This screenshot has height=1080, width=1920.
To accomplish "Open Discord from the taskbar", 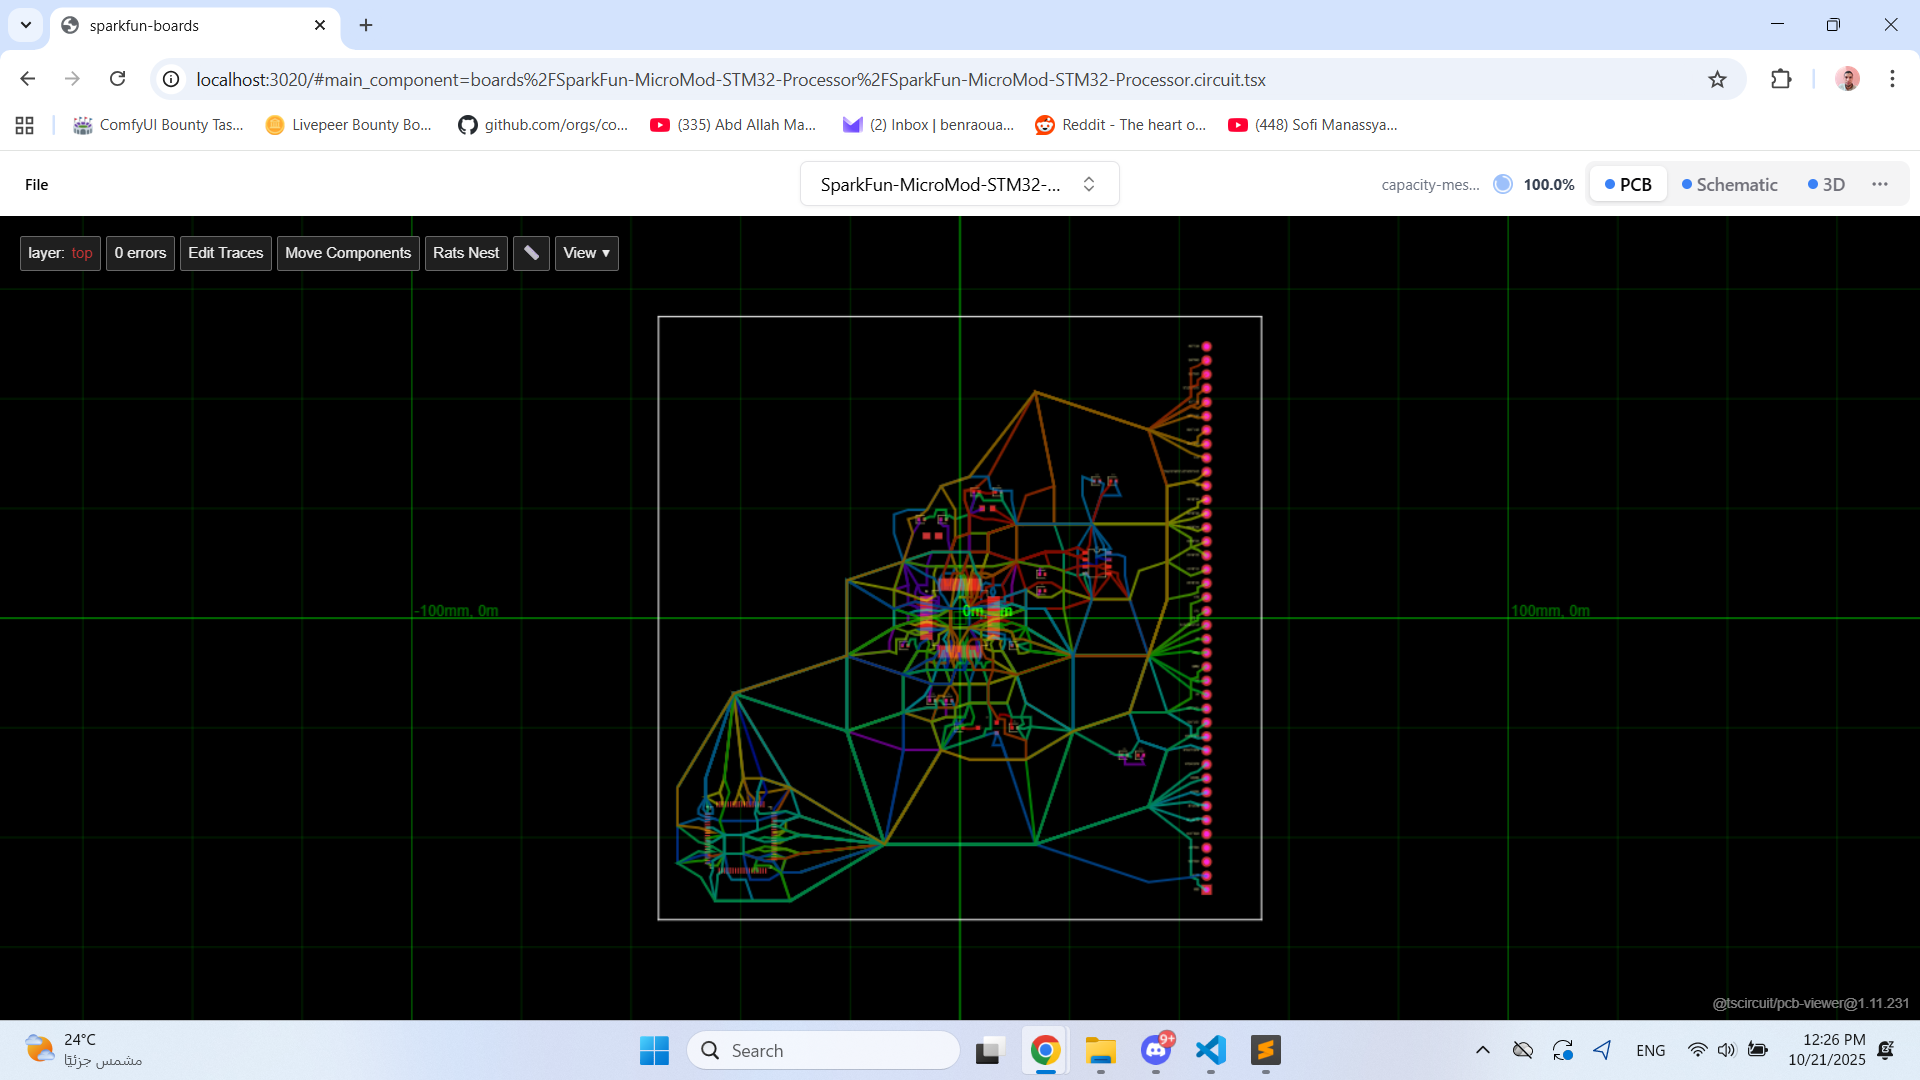I will (1156, 1050).
